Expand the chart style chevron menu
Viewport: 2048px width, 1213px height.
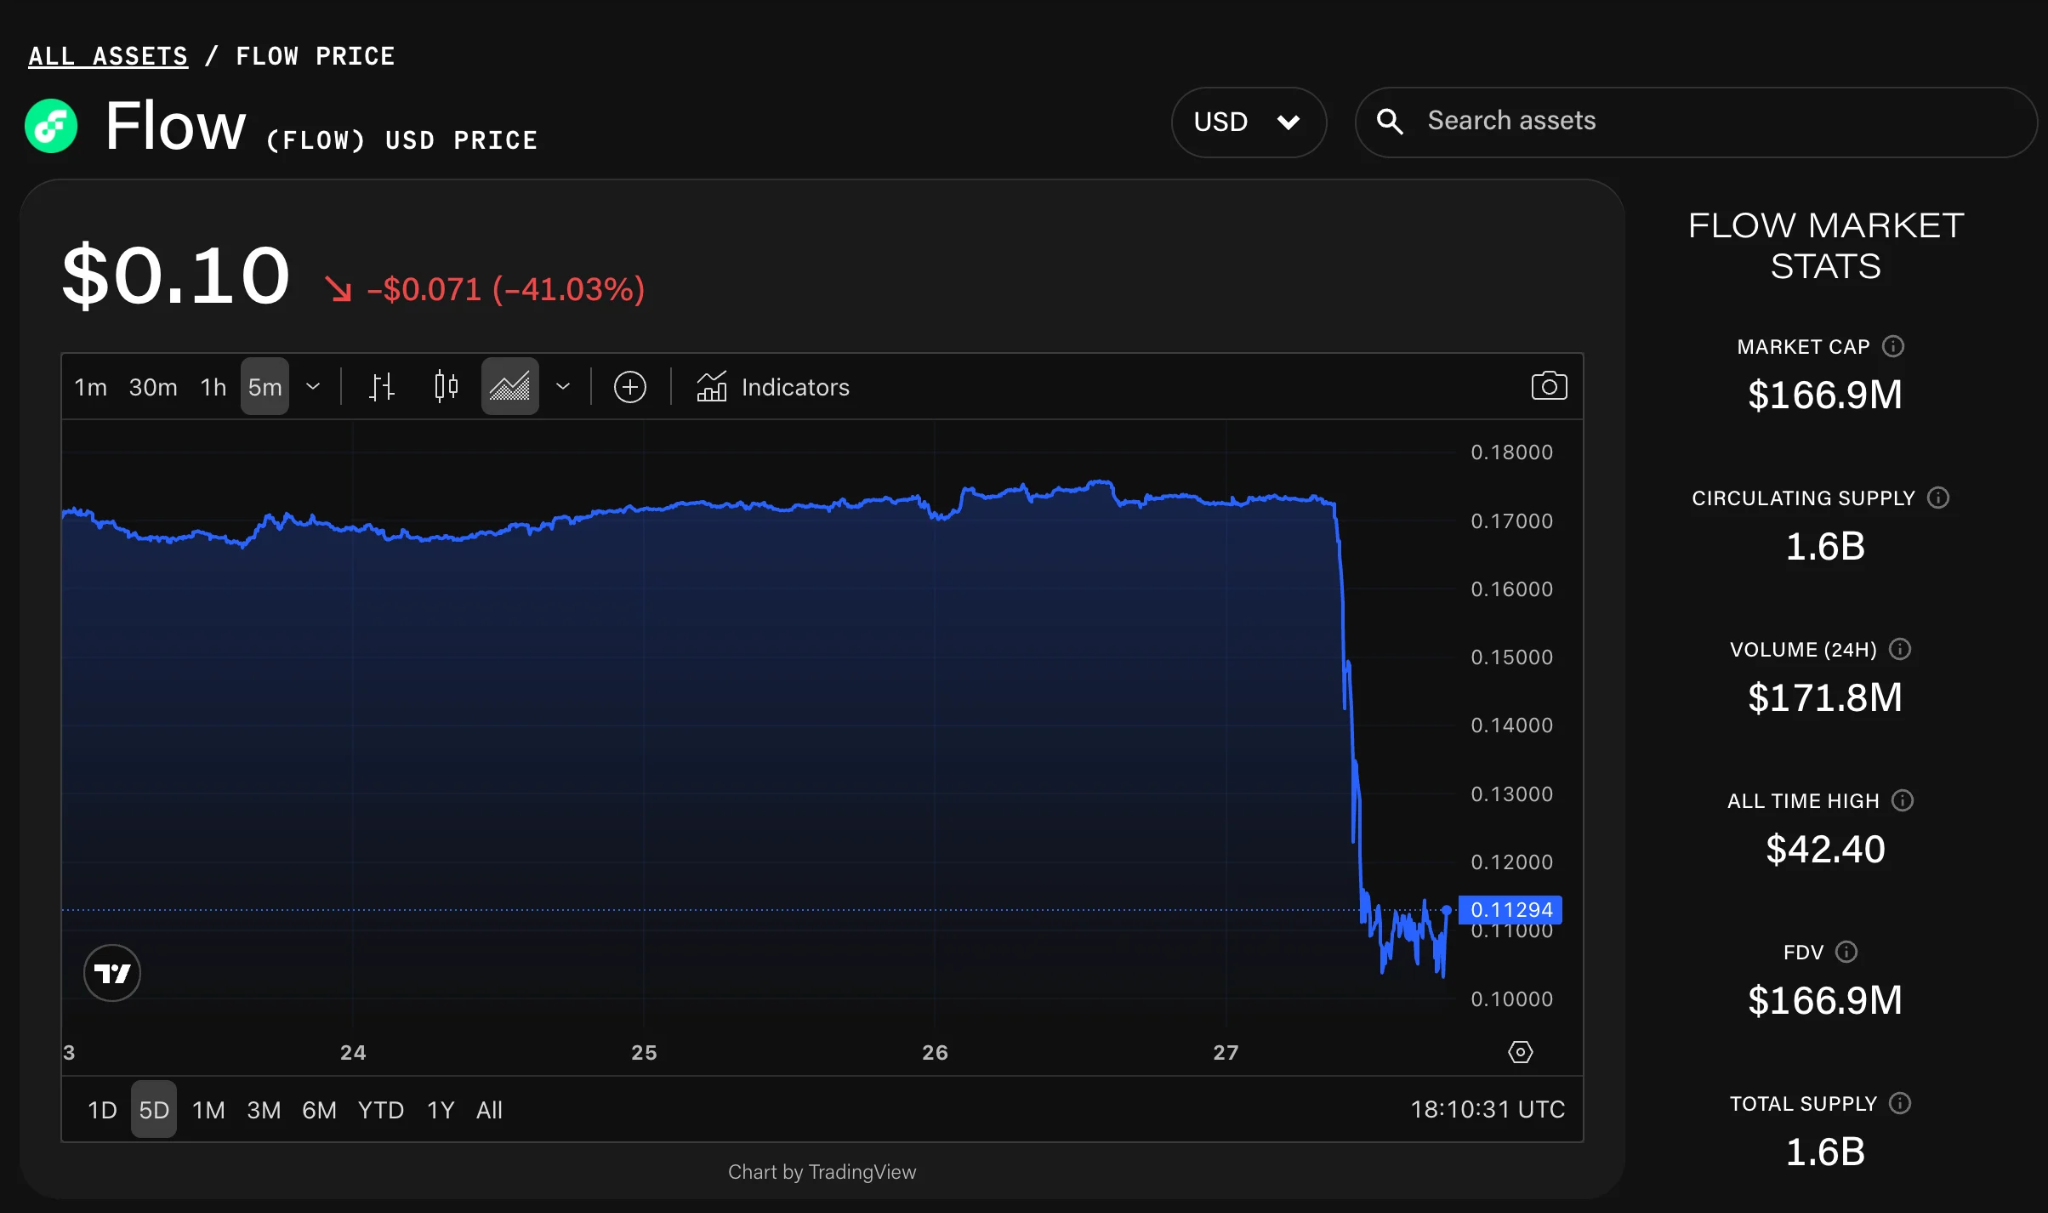[x=563, y=387]
